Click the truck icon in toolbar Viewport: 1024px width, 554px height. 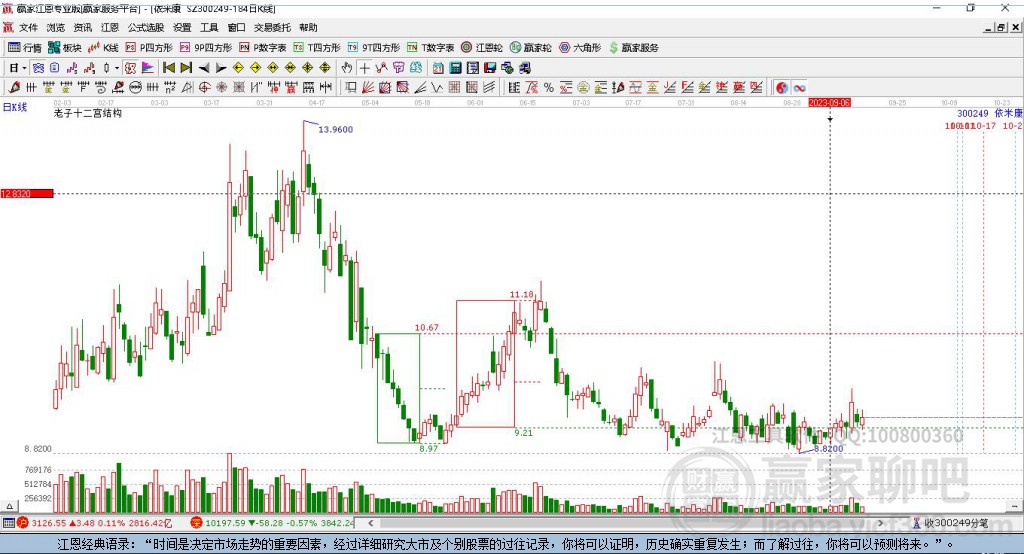[x=524, y=67]
